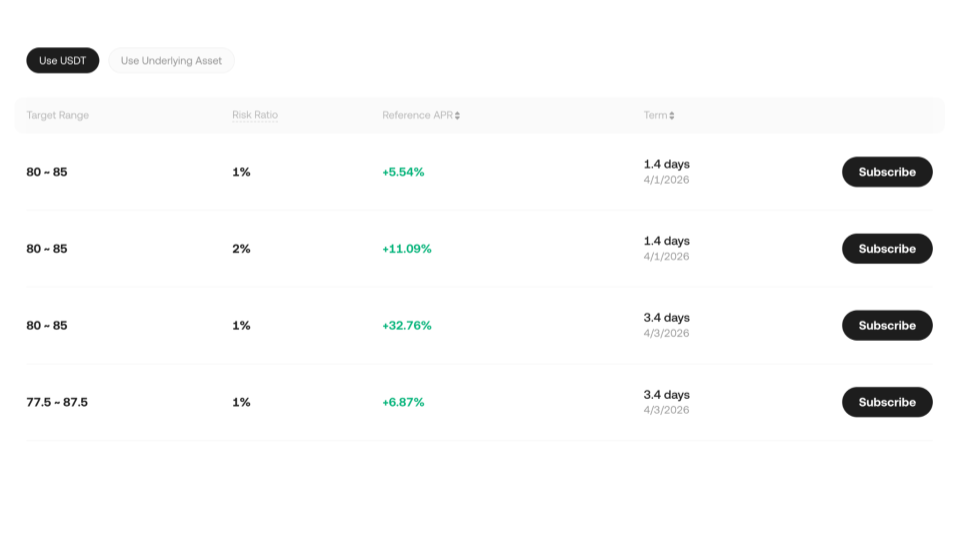
Task: Click the Target Range column header
Action: [x=58, y=115]
